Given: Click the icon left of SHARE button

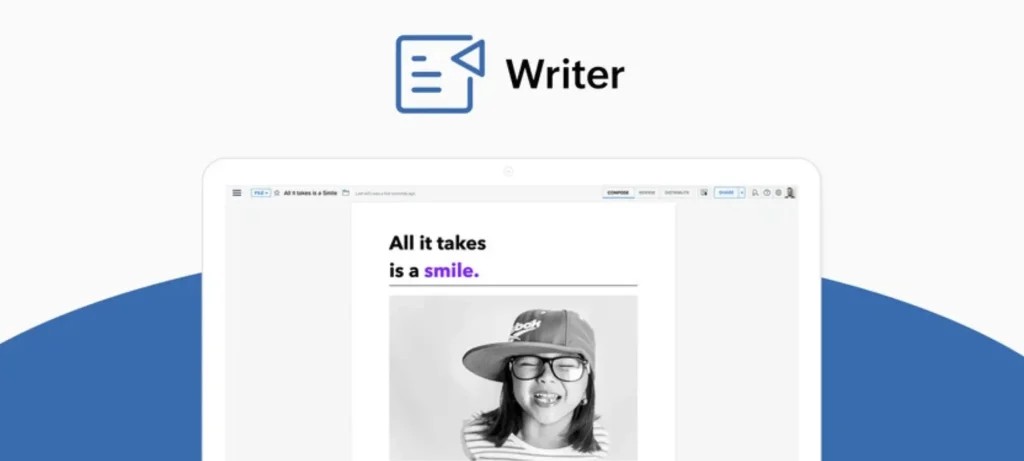Looking at the screenshot, I should coord(704,193).
